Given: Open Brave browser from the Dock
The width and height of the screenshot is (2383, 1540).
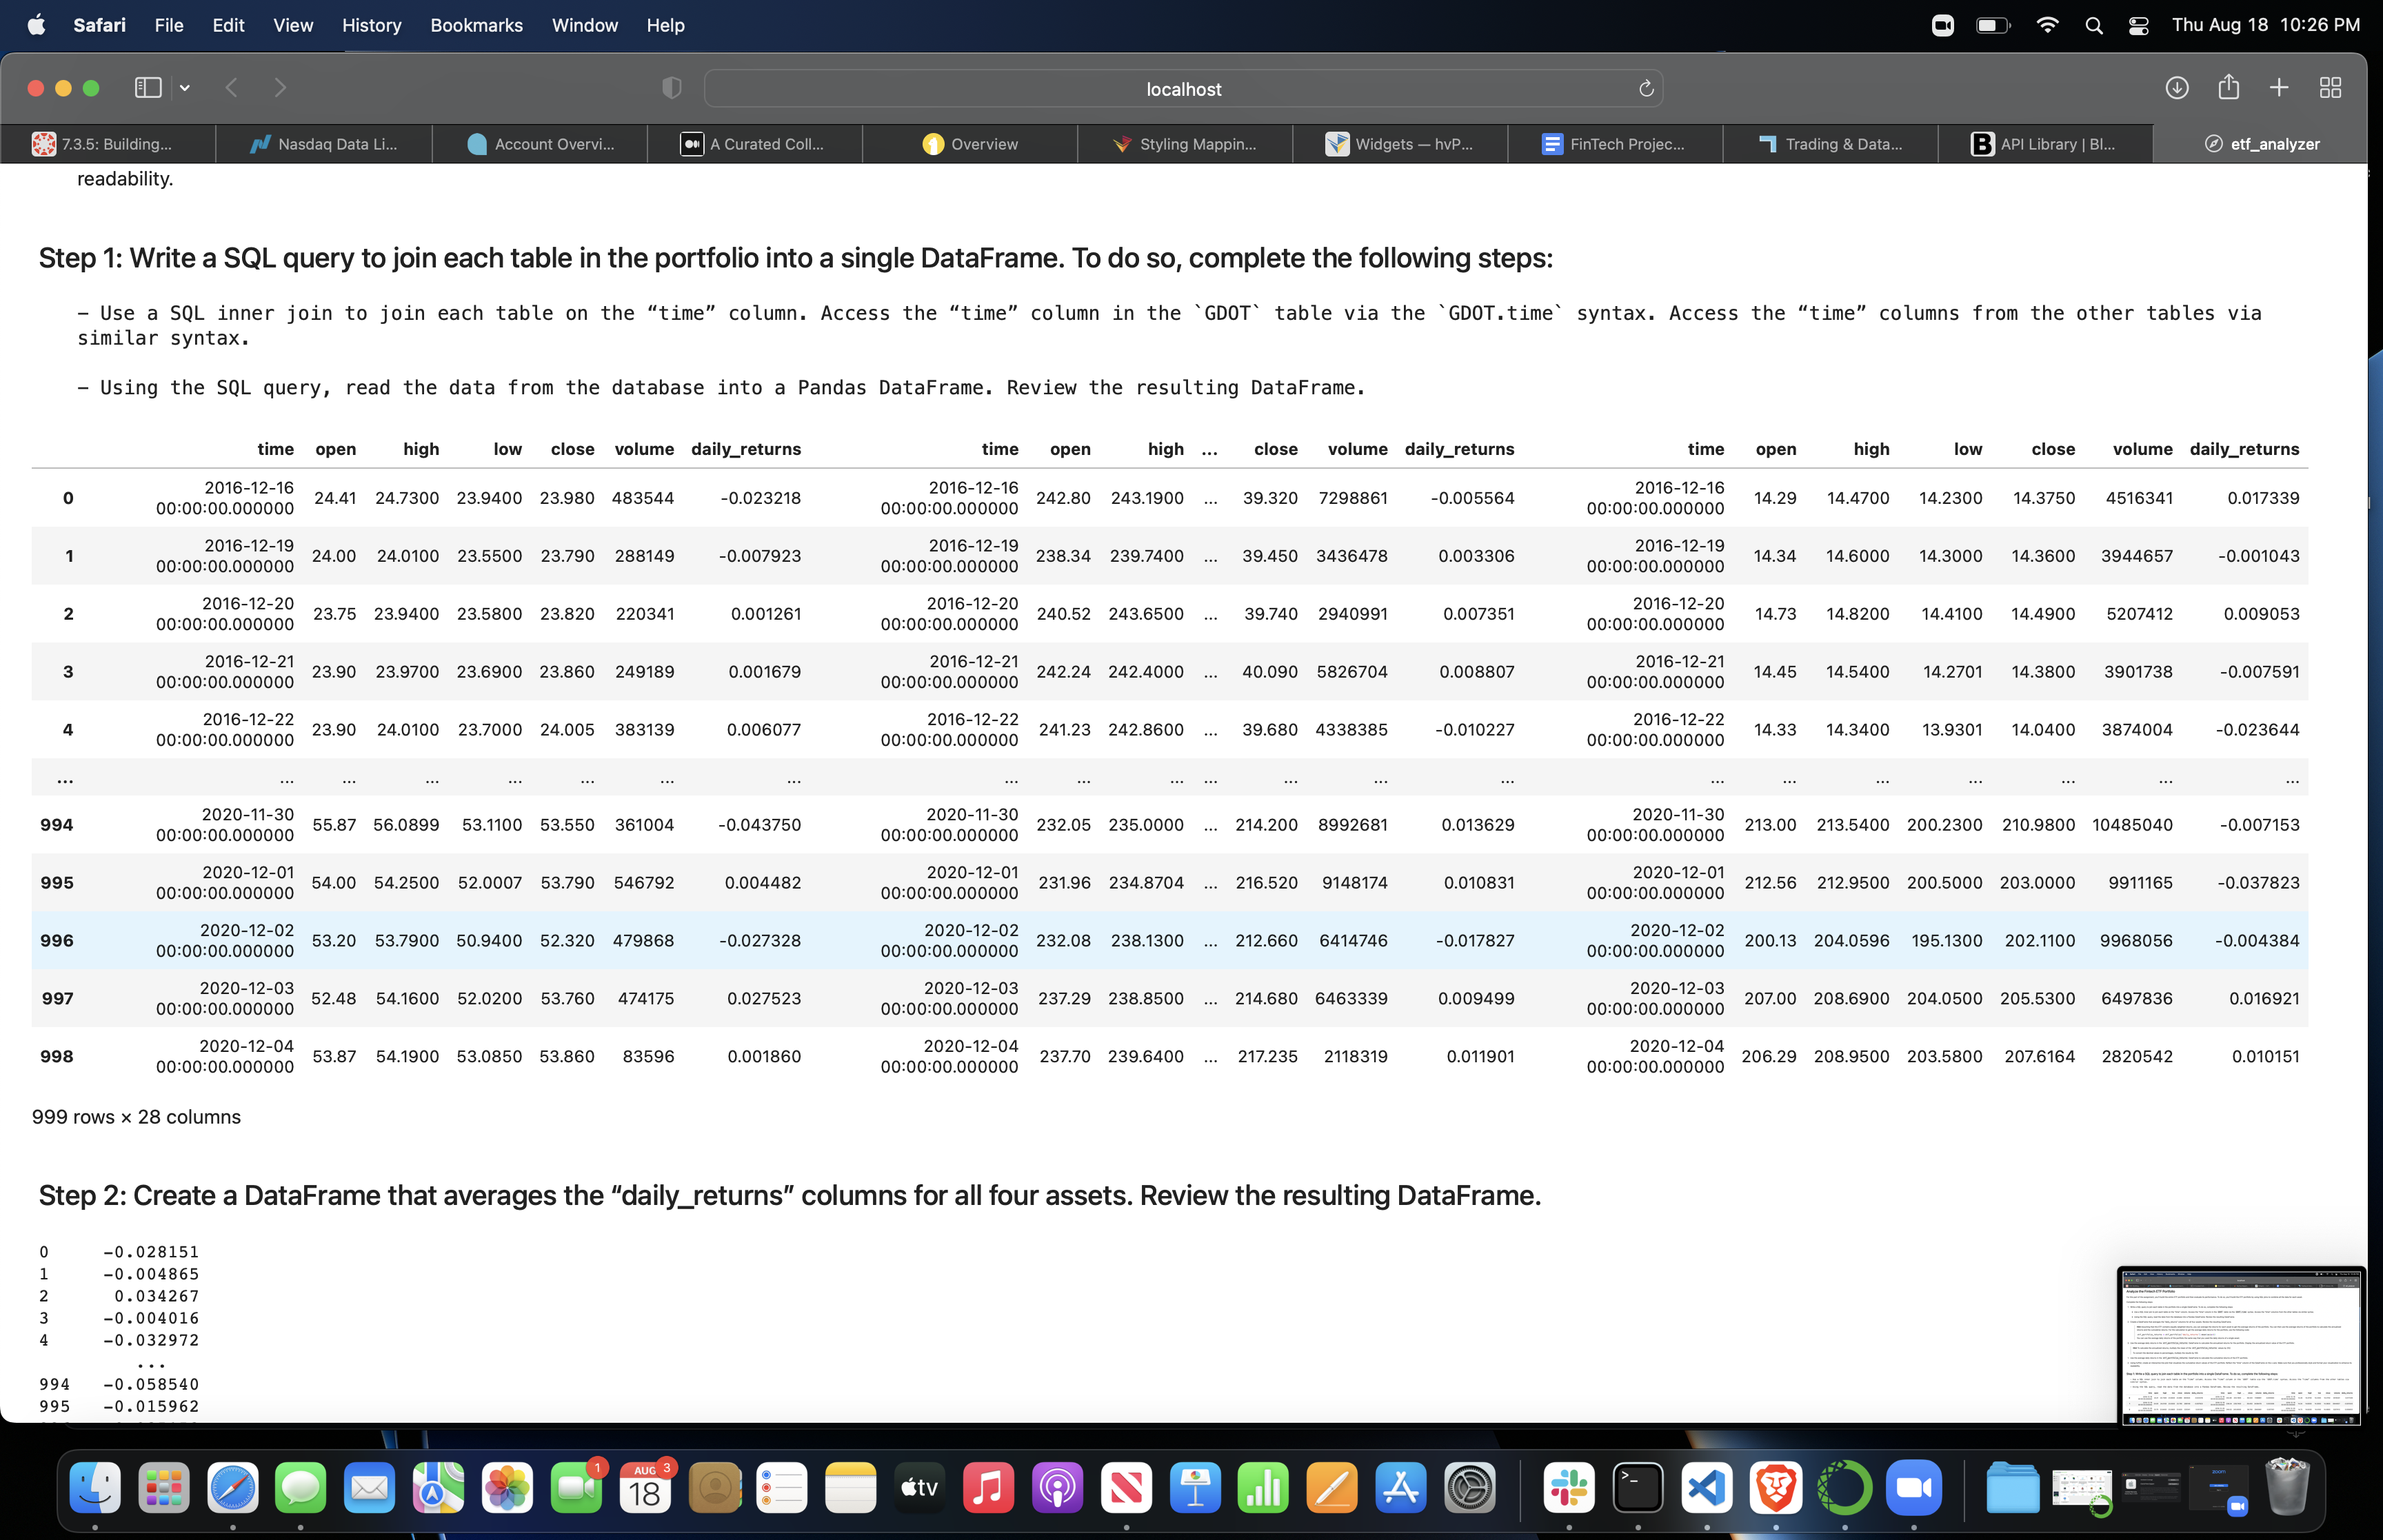Looking at the screenshot, I should click(1775, 1489).
